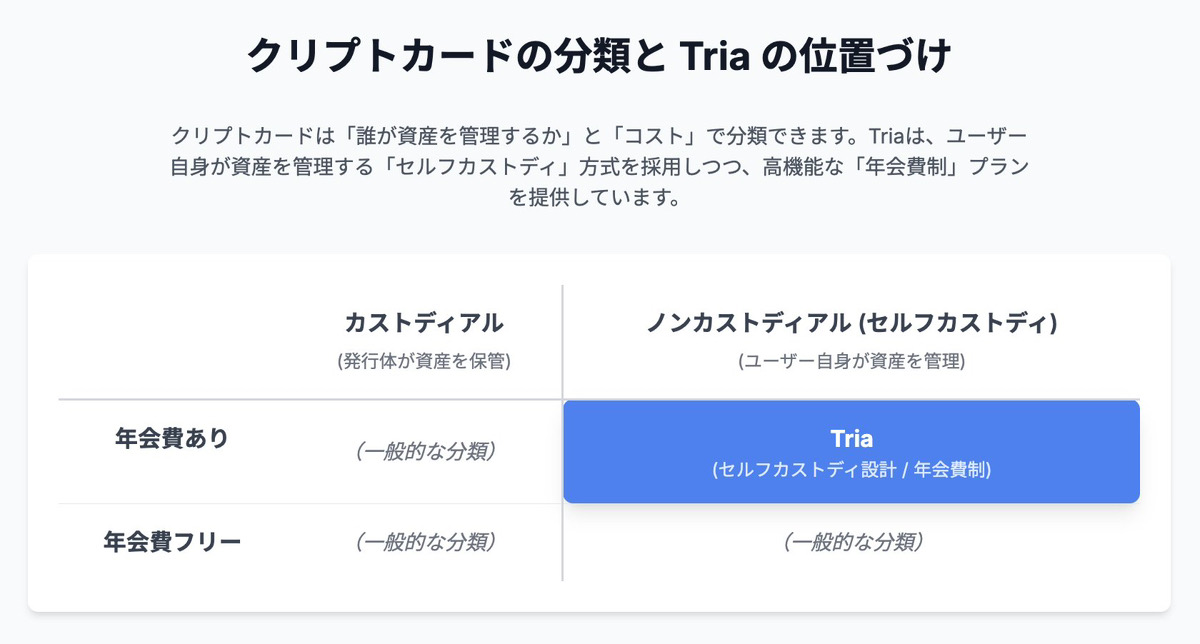1200x644 pixels.
Task: Click the (一般的な分類) cell in the 年会費あり row
Action: click(x=424, y=451)
